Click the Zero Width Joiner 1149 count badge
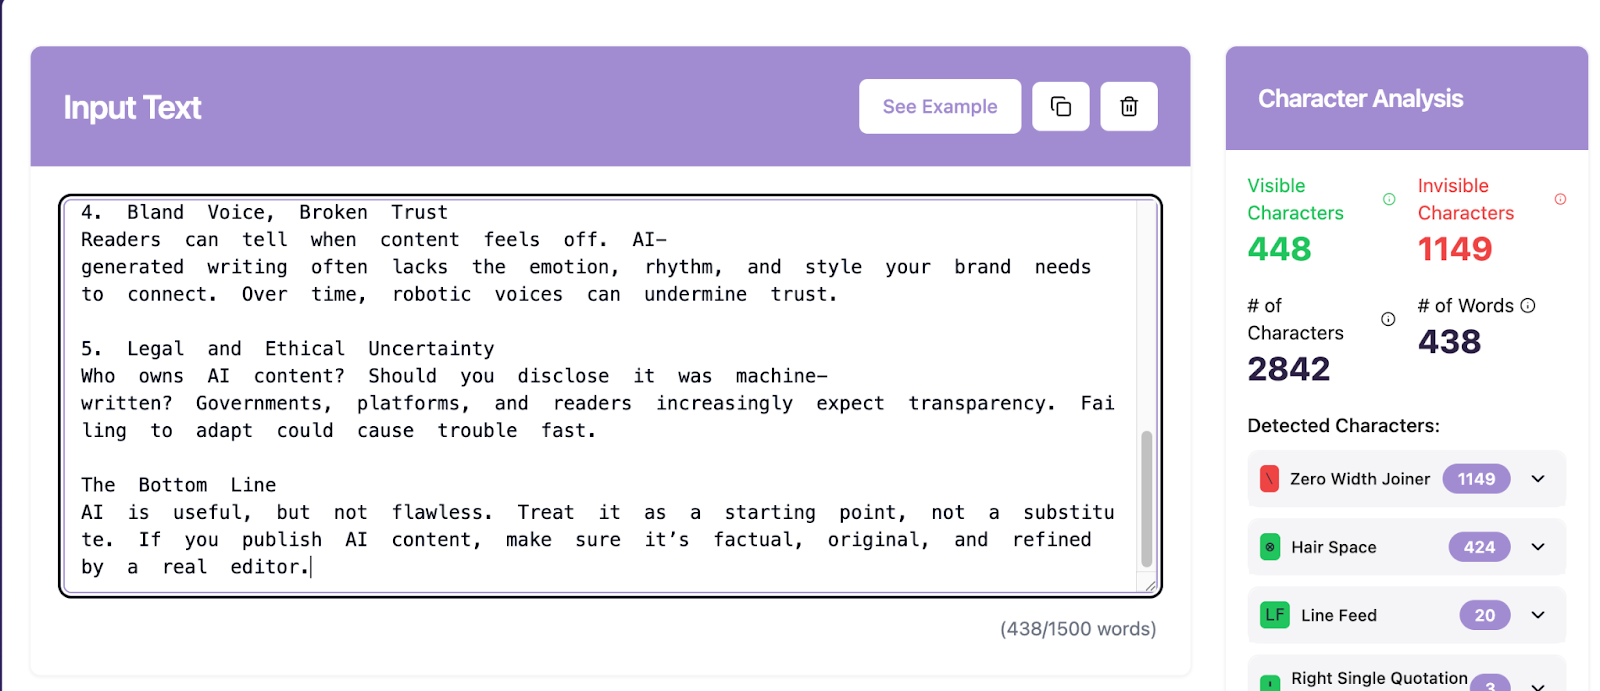The width and height of the screenshot is (1600, 691). tap(1476, 479)
